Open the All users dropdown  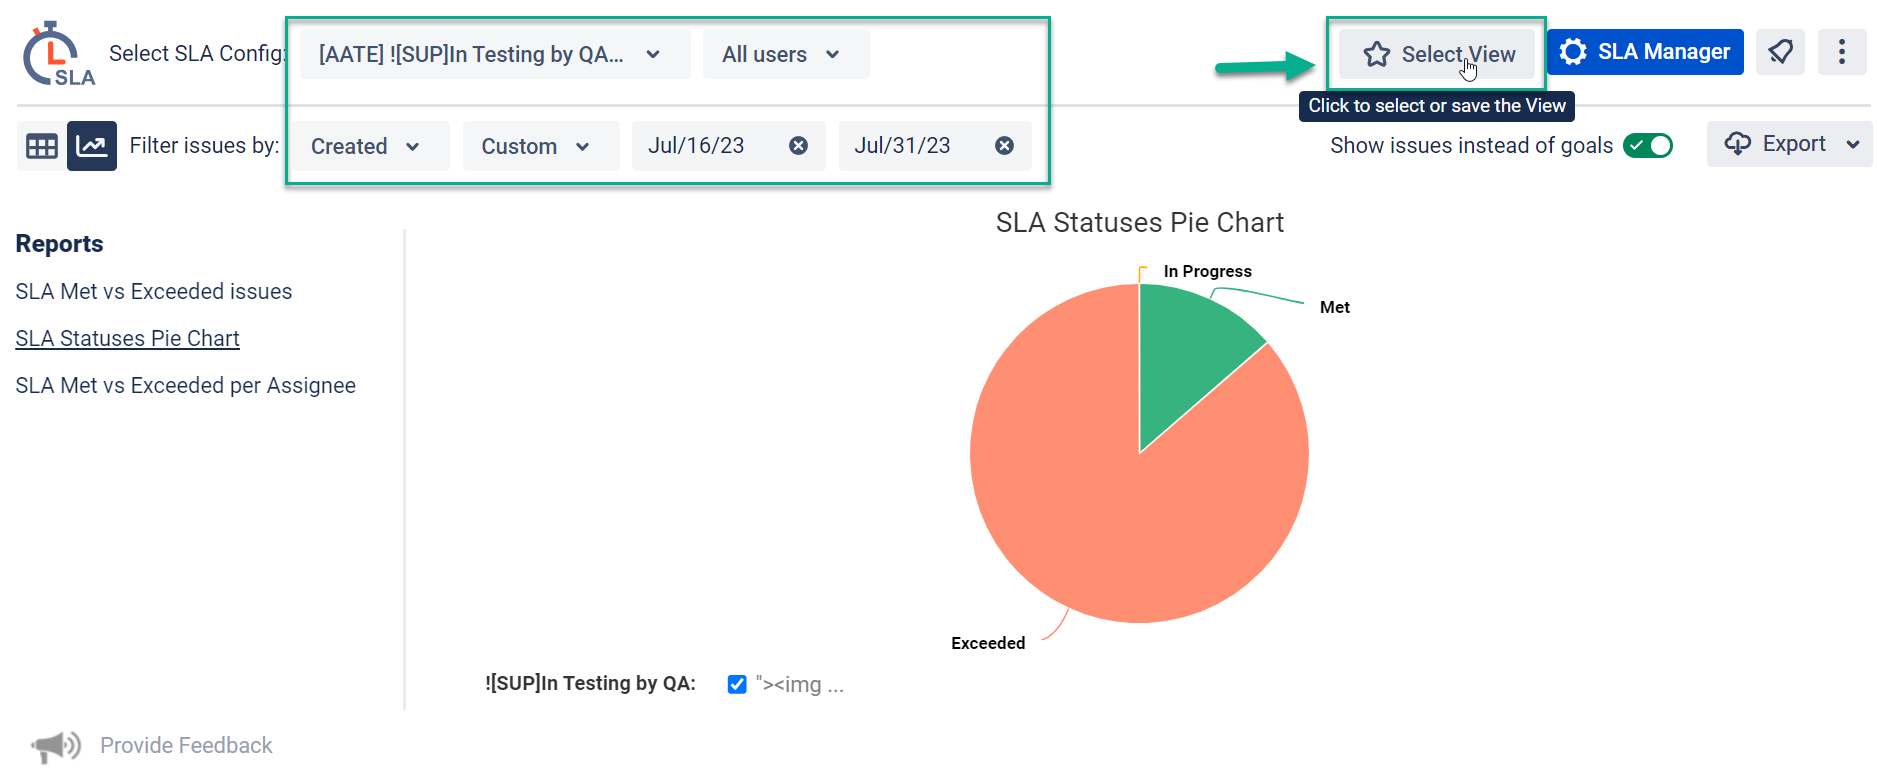click(785, 54)
